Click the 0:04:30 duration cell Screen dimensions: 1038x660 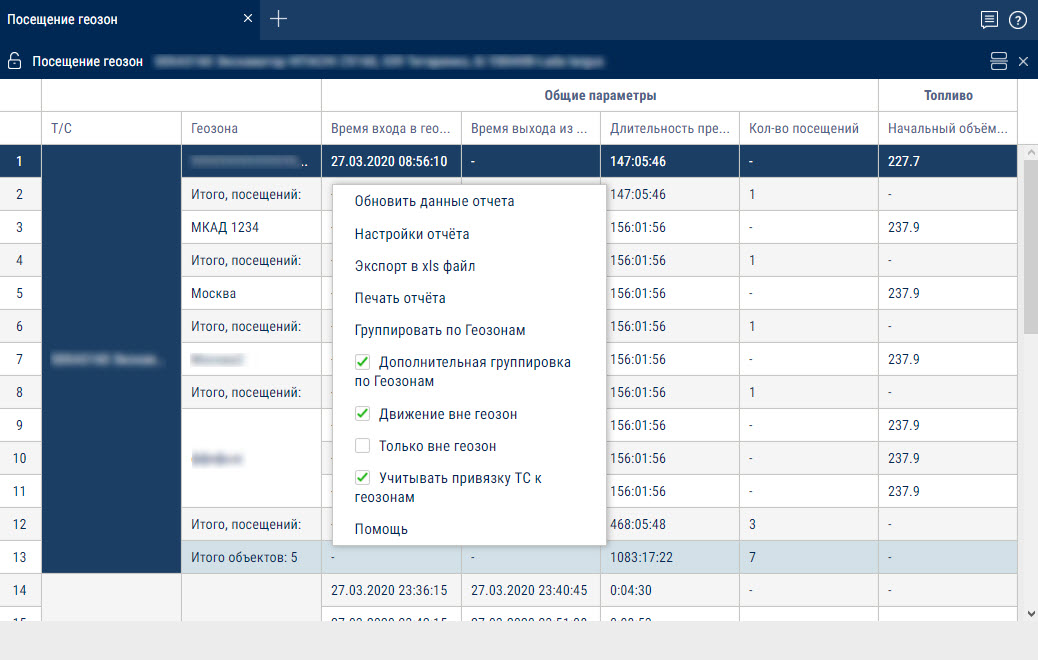pos(670,590)
